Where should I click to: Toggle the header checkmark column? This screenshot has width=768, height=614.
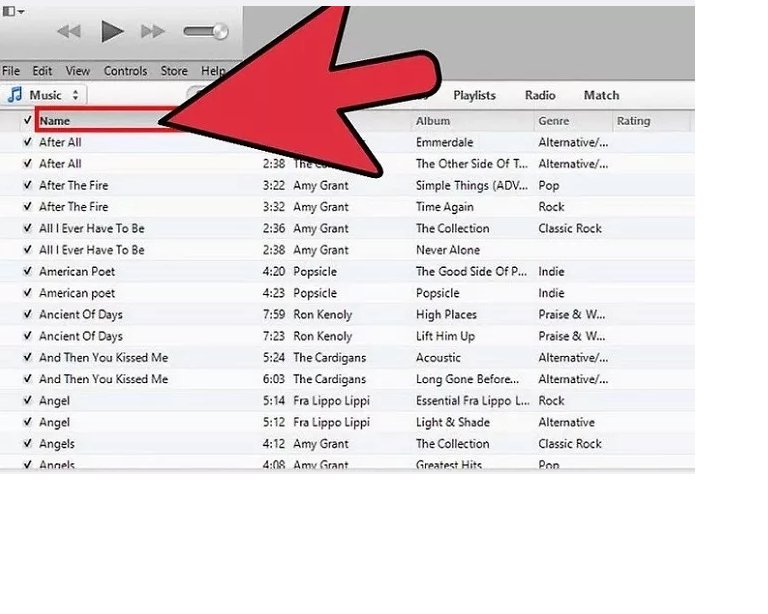click(27, 121)
